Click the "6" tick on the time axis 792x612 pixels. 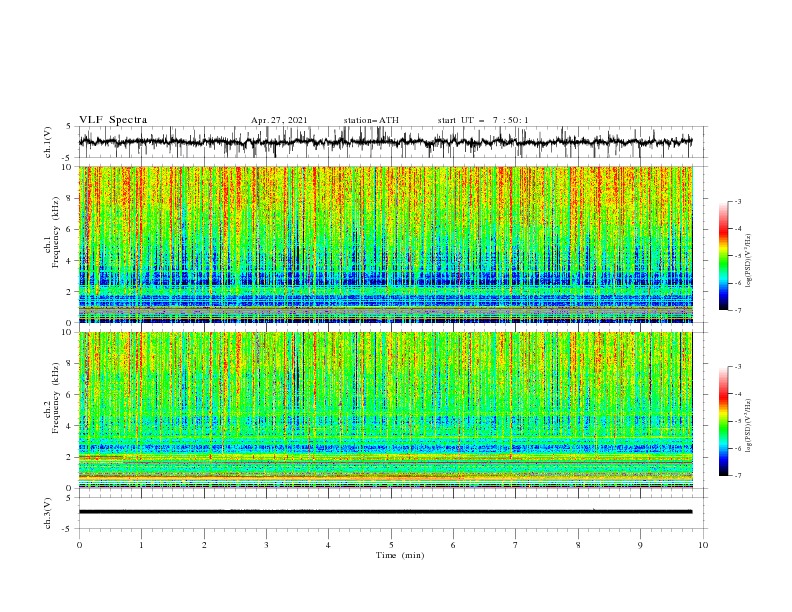click(x=453, y=545)
